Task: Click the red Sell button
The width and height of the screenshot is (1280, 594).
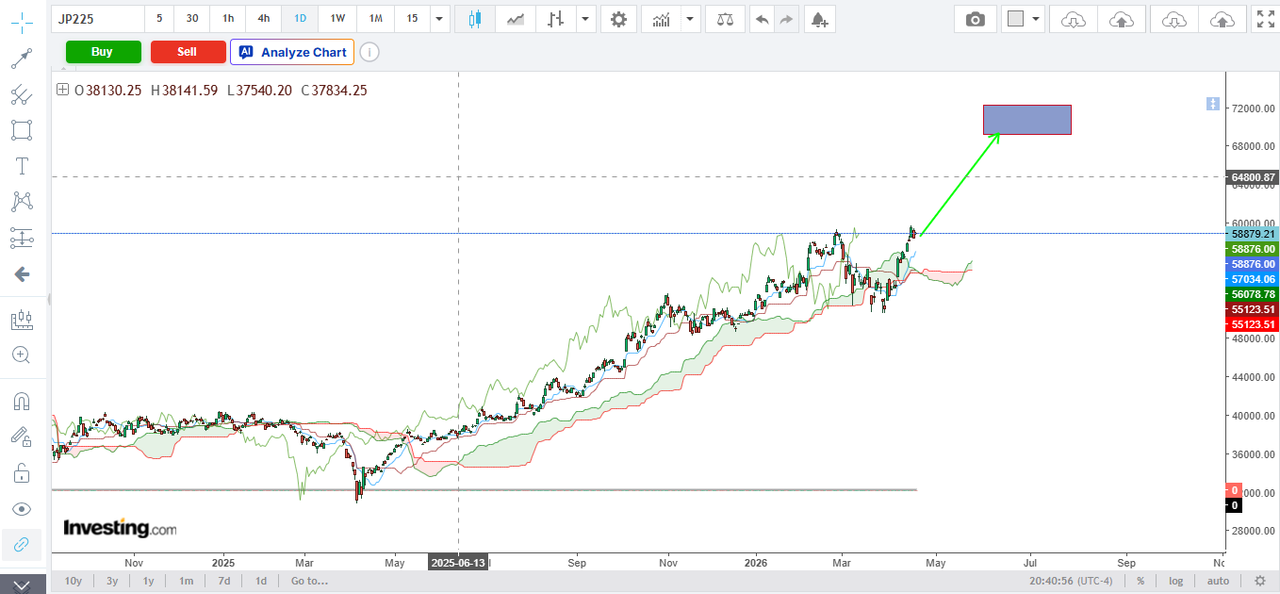Action: point(187,52)
